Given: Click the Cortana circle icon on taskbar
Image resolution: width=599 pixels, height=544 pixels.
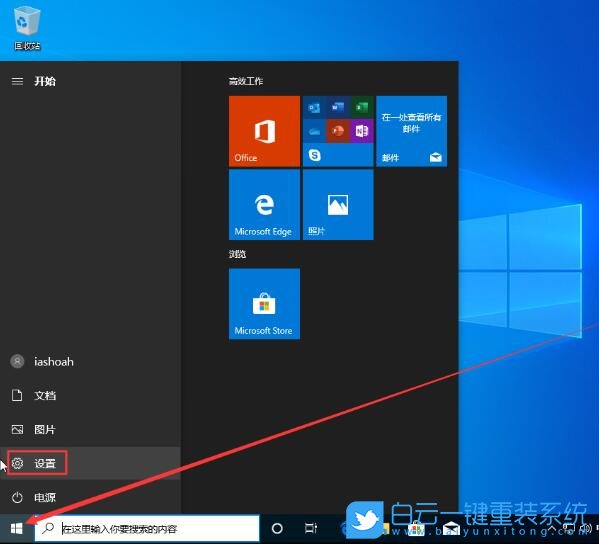Looking at the screenshot, I should pos(277,528).
